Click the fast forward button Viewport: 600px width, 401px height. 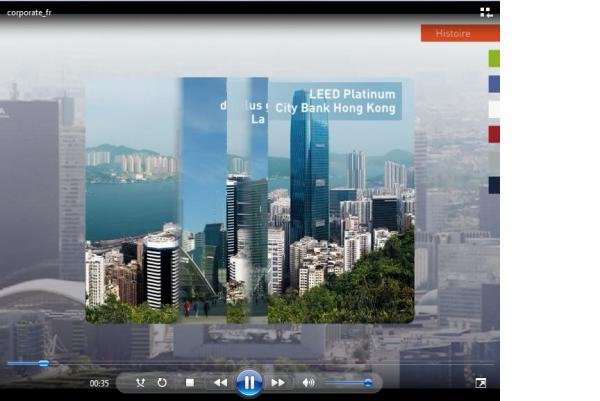278,382
